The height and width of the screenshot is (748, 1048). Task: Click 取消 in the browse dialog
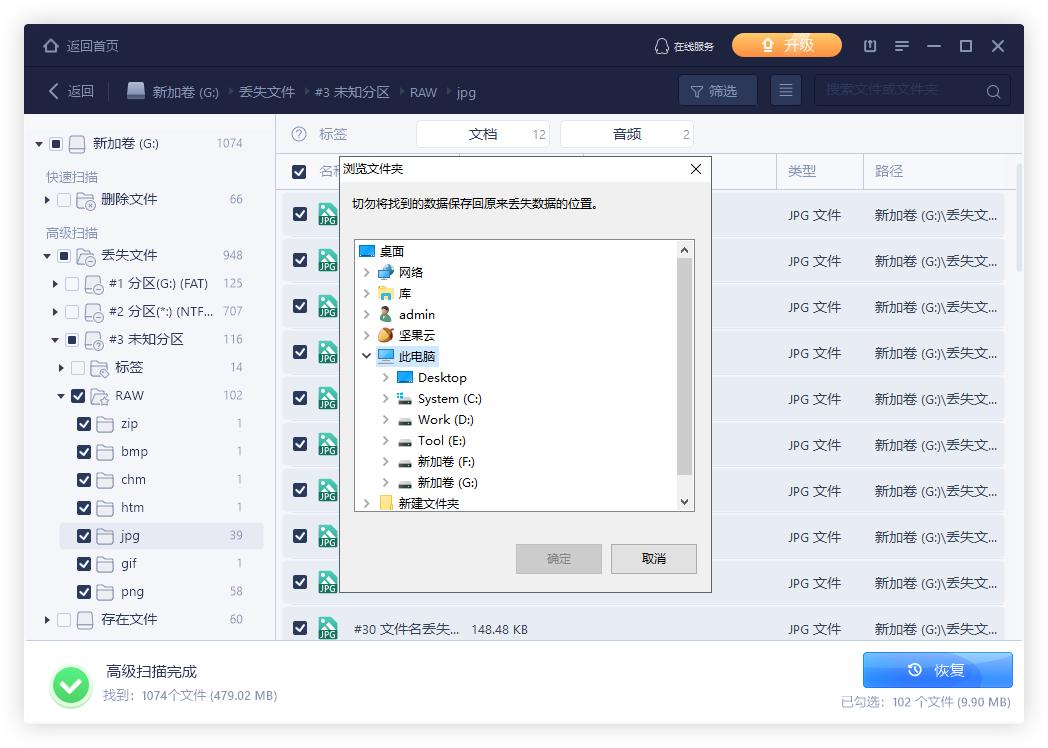pyautogui.click(x=653, y=559)
